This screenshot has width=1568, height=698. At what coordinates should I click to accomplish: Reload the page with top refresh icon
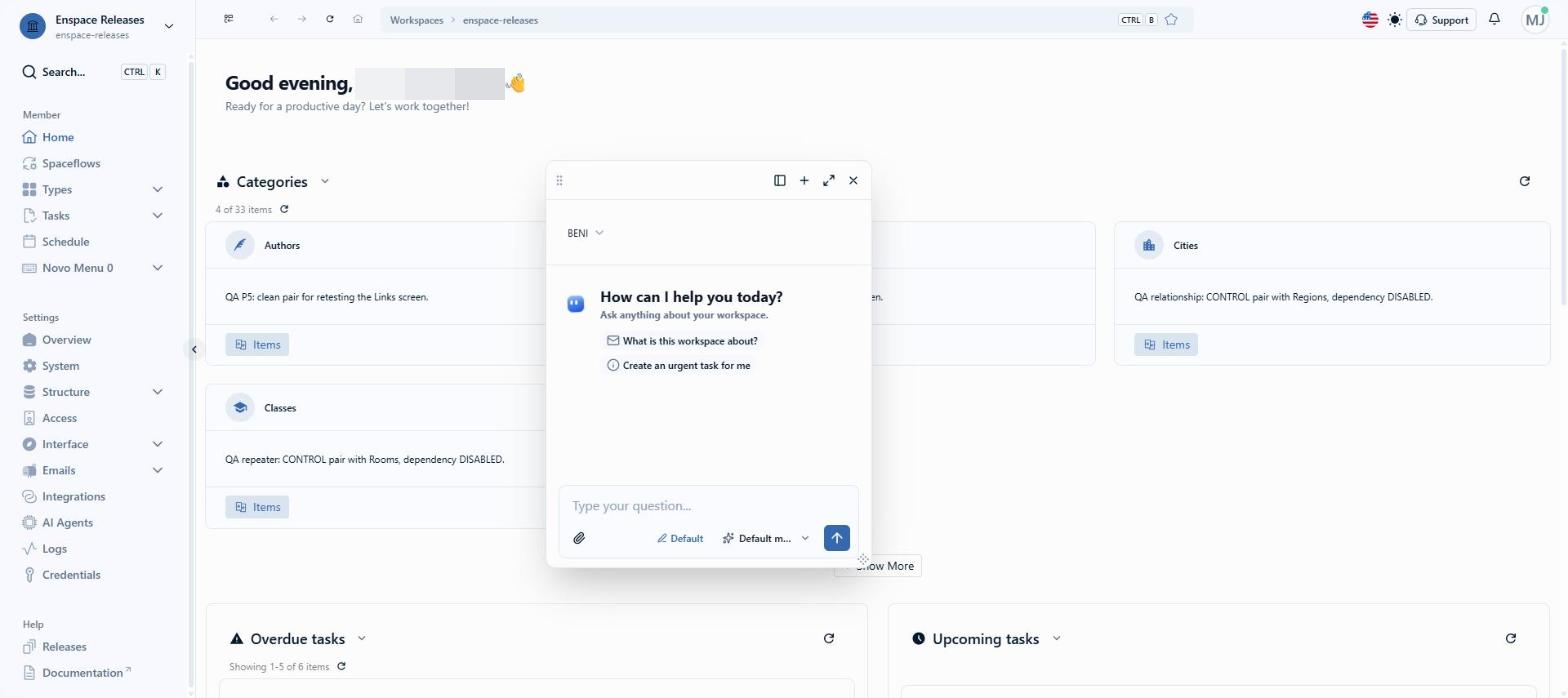click(330, 19)
